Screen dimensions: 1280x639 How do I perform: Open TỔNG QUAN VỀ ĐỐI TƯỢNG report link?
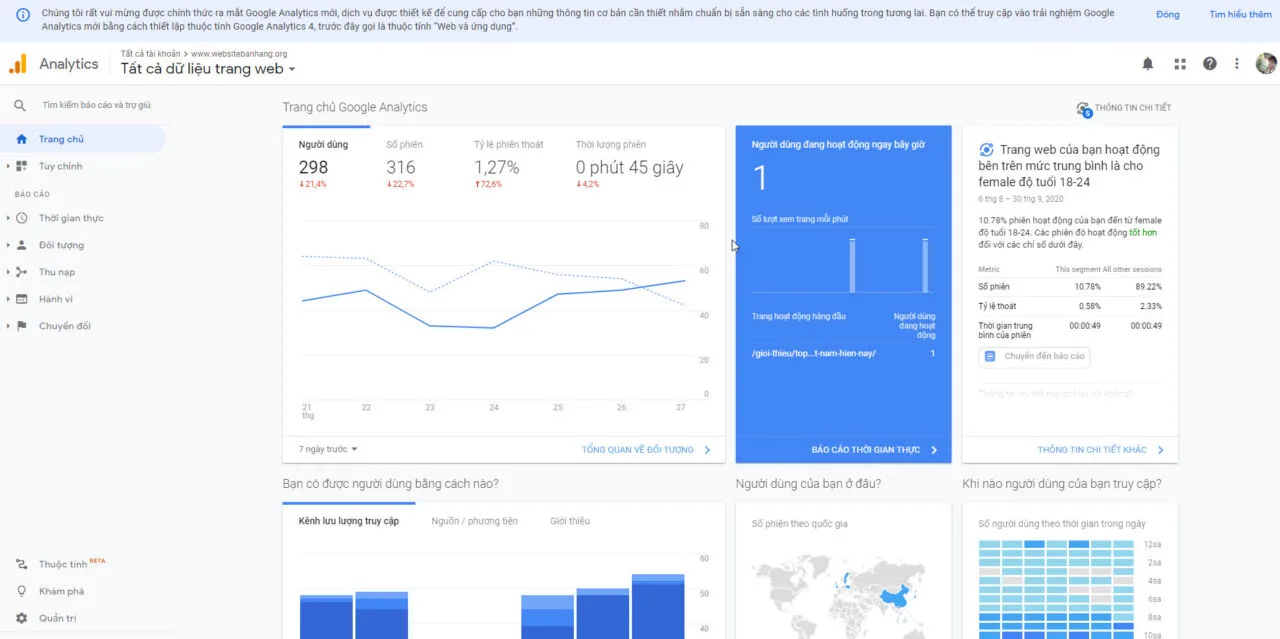pos(646,450)
